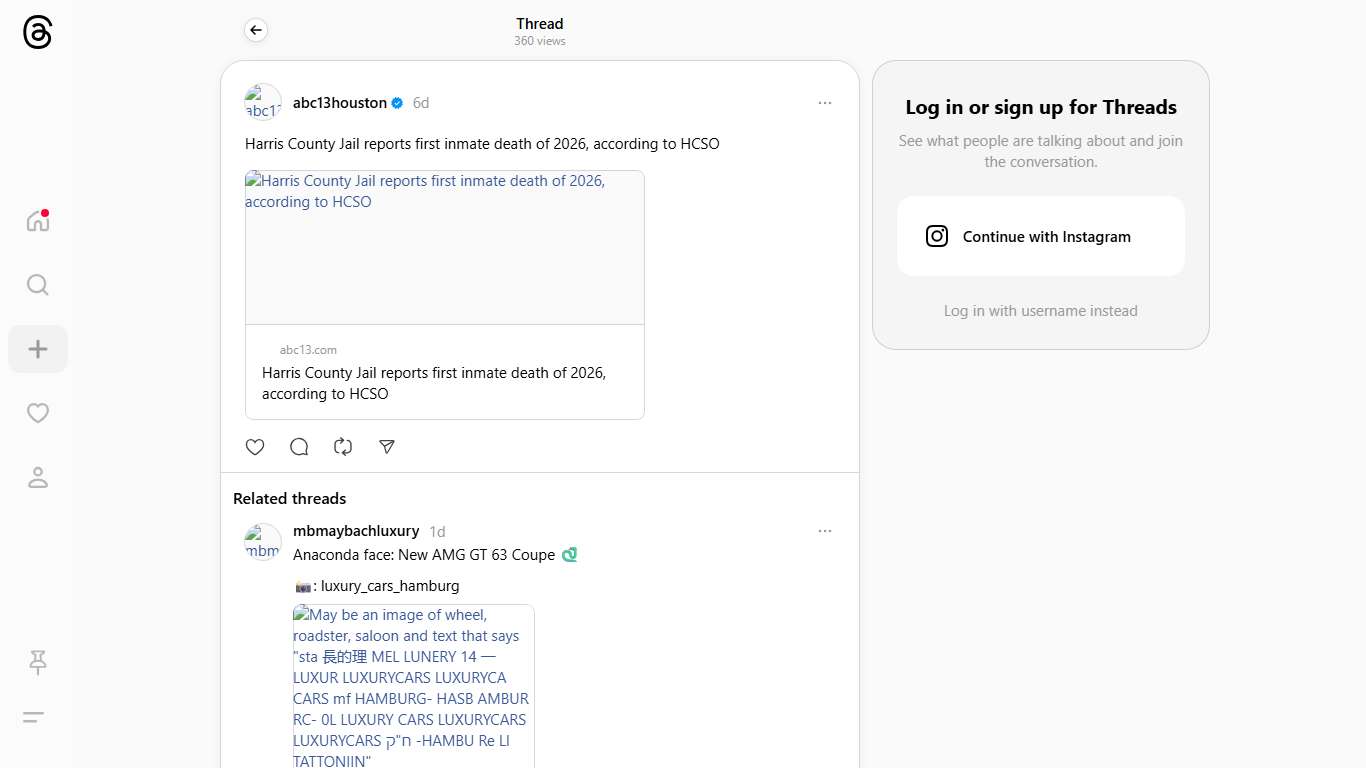Repost the abc13houston thread
The image size is (1366, 768).
pyautogui.click(x=343, y=447)
